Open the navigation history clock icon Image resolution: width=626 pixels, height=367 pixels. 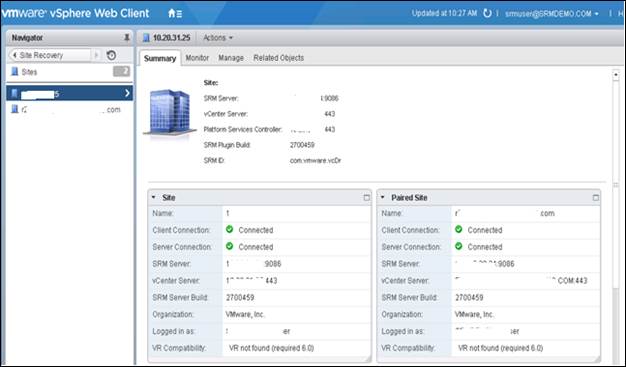[x=111, y=55]
